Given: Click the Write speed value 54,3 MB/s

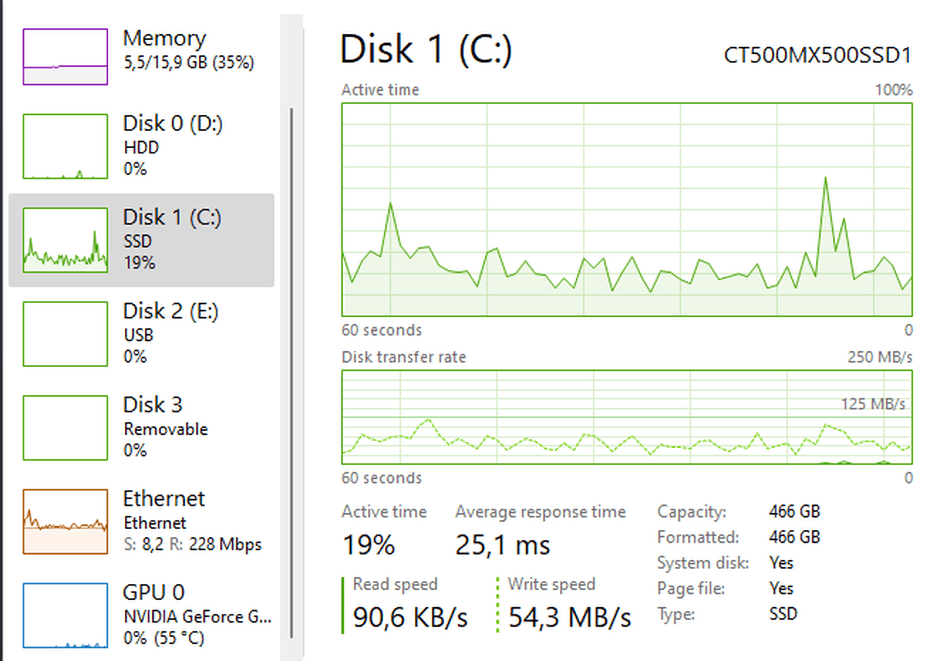Looking at the screenshot, I should pos(570,617).
